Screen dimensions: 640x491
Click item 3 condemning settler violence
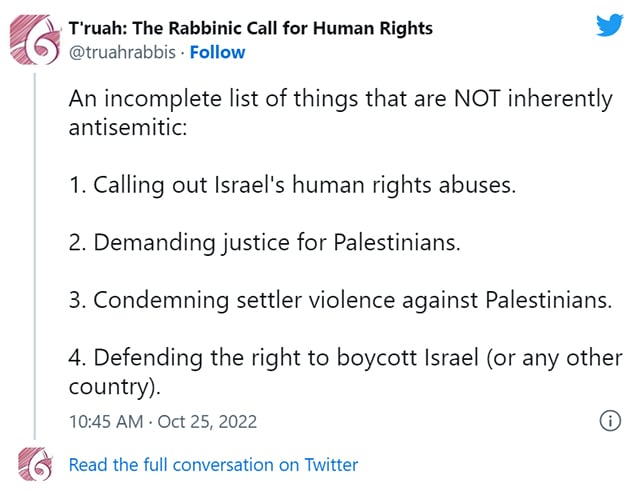coord(340,300)
